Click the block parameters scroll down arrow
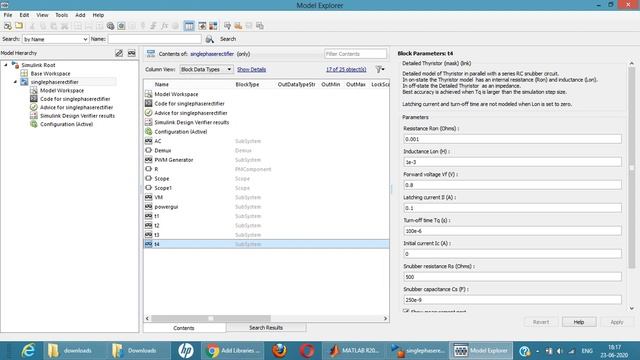640x360 pixels. (631, 309)
